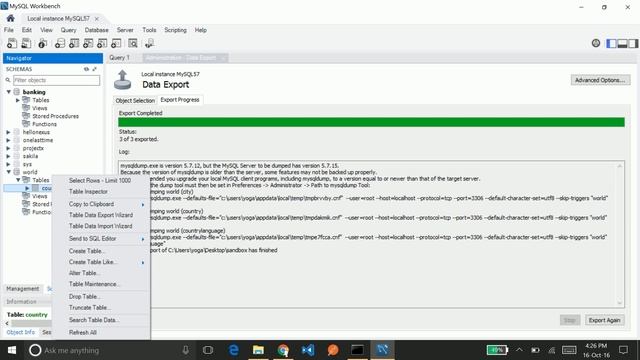The image size is (640, 360).
Task: Choose Select Rows - Limit 1000
Action: coord(100,180)
